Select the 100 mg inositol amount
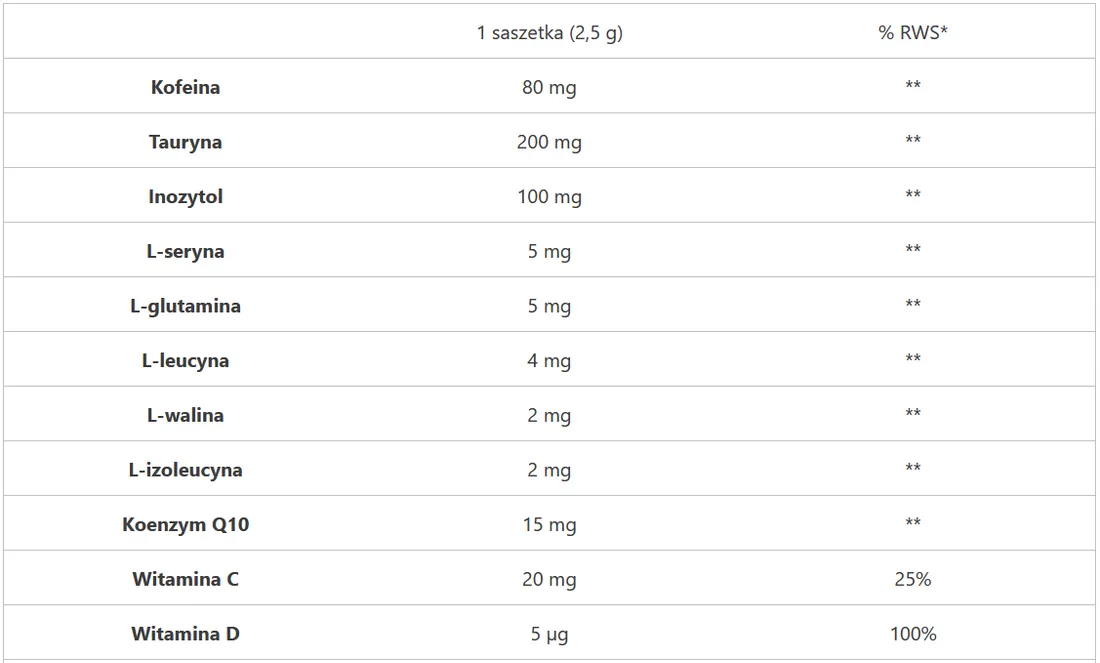Screen dimensions: 1100x663 (x=549, y=197)
